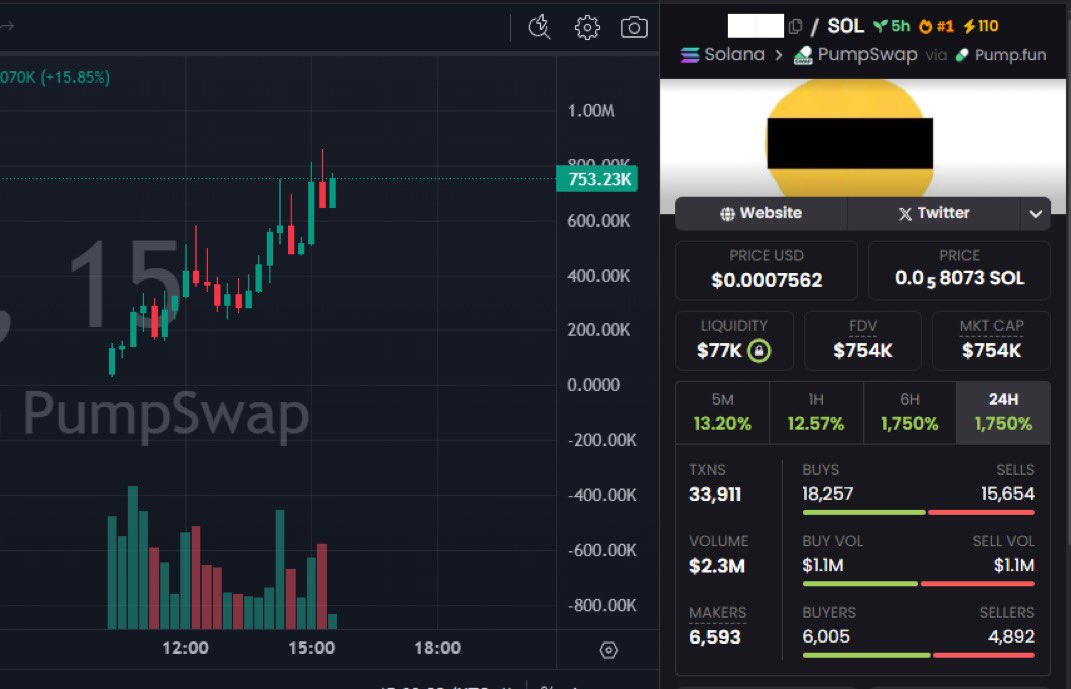Screen dimensions: 1071x689
Task: Click the 1.00M price axis label
Action: click(x=591, y=111)
